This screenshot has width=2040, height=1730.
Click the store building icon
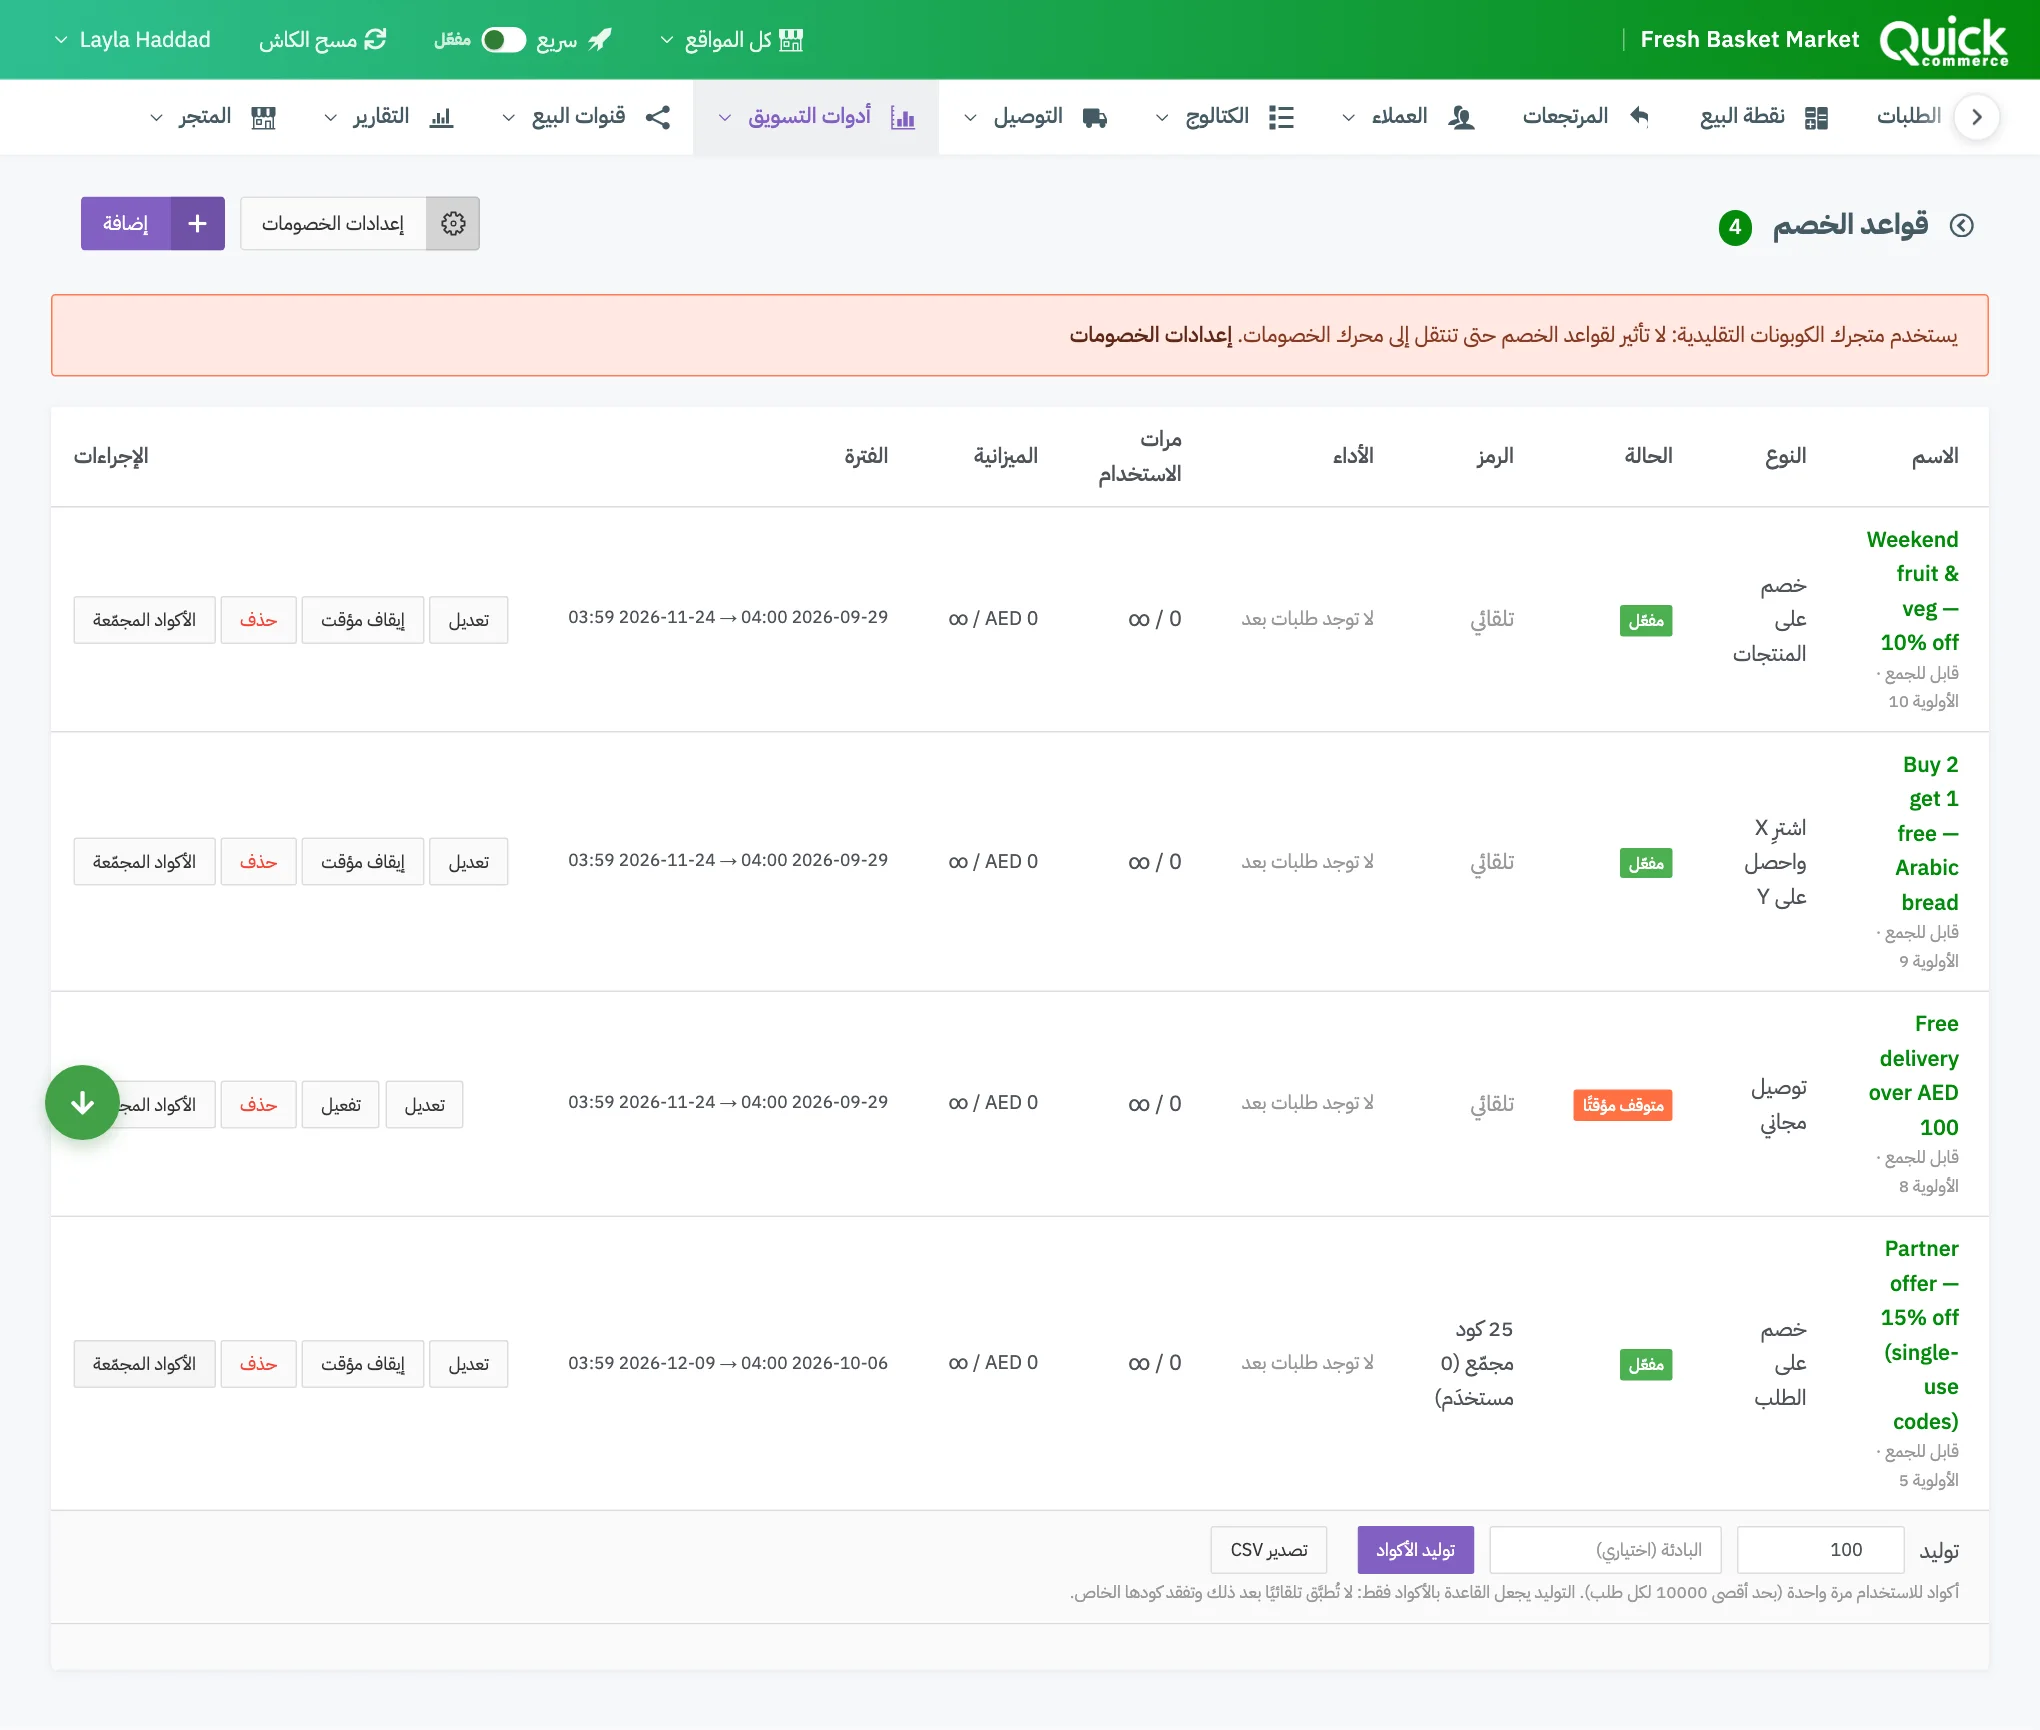(264, 118)
